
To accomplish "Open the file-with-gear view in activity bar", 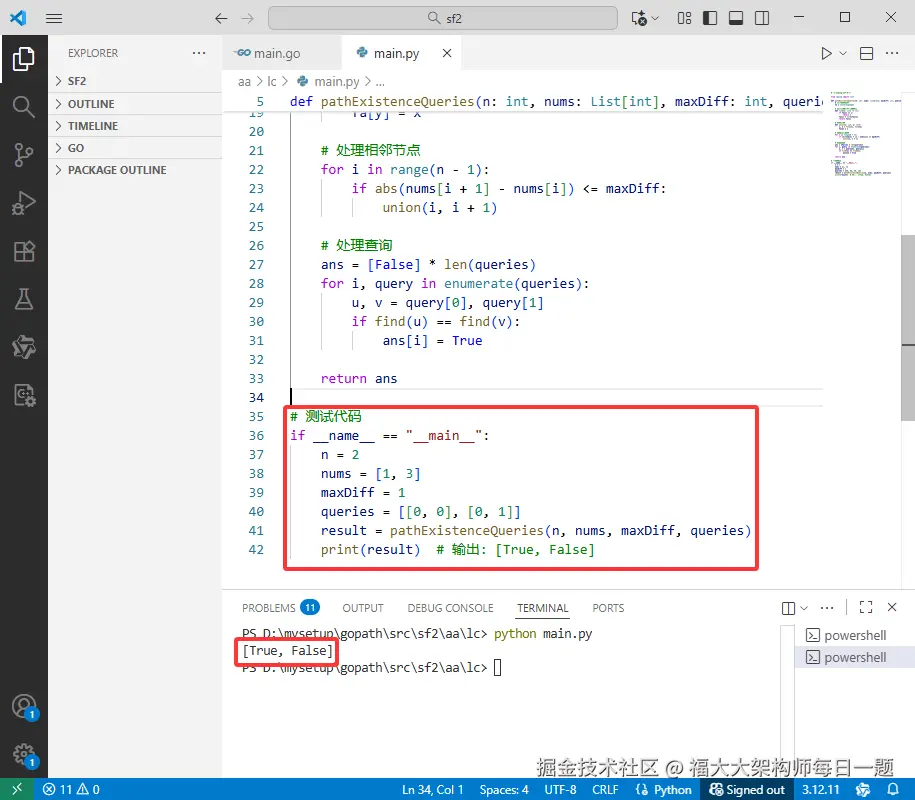I will tap(23, 395).
